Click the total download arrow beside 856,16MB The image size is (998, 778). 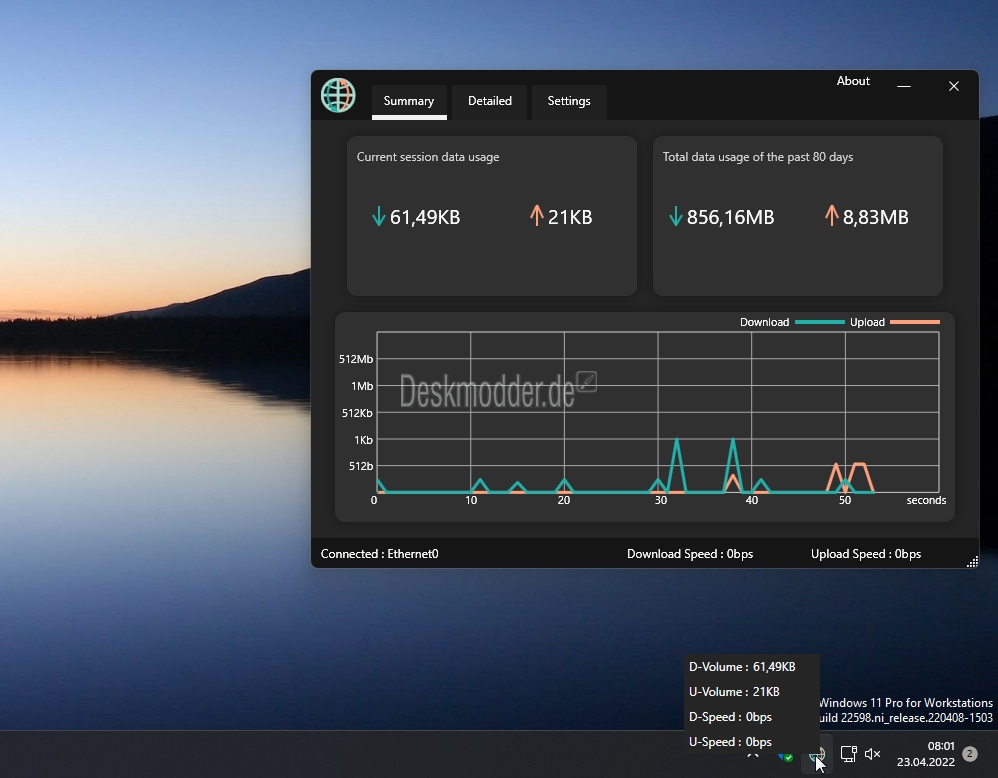click(676, 216)
